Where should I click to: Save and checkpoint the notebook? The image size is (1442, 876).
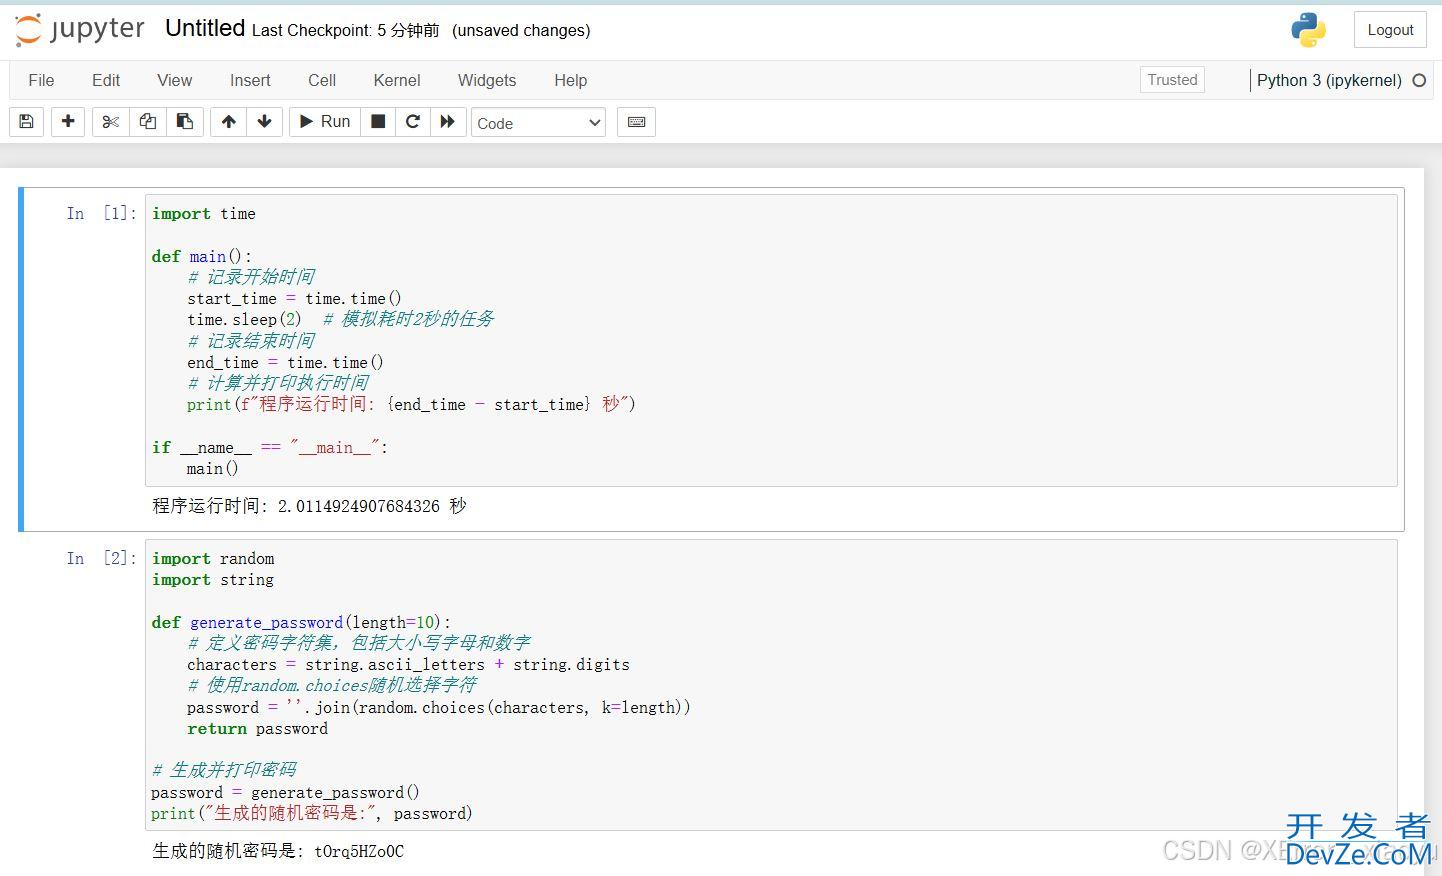tap(27, 122)
